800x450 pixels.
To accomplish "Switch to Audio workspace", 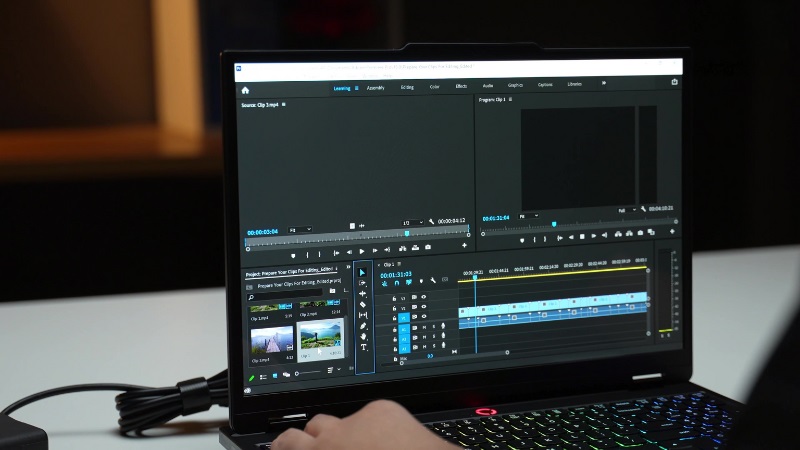I will coord(488,86).
